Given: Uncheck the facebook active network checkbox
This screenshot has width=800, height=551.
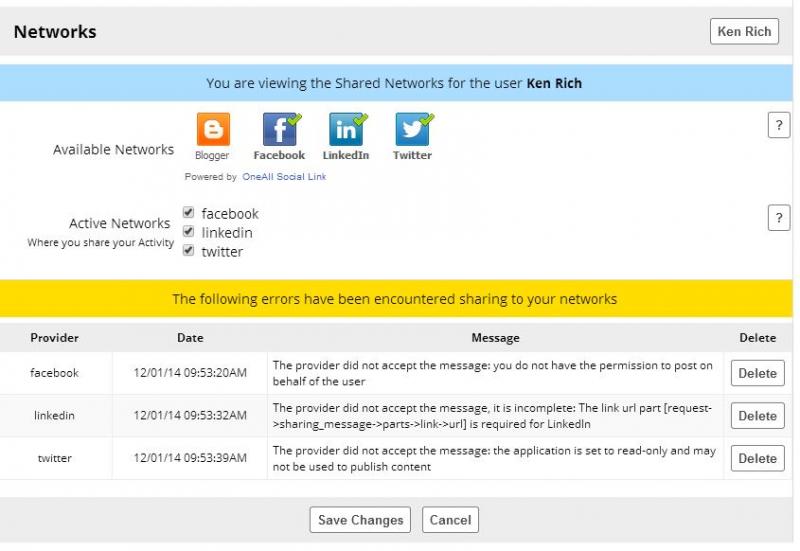Looking at the screenshot, I should pos(189,213).
